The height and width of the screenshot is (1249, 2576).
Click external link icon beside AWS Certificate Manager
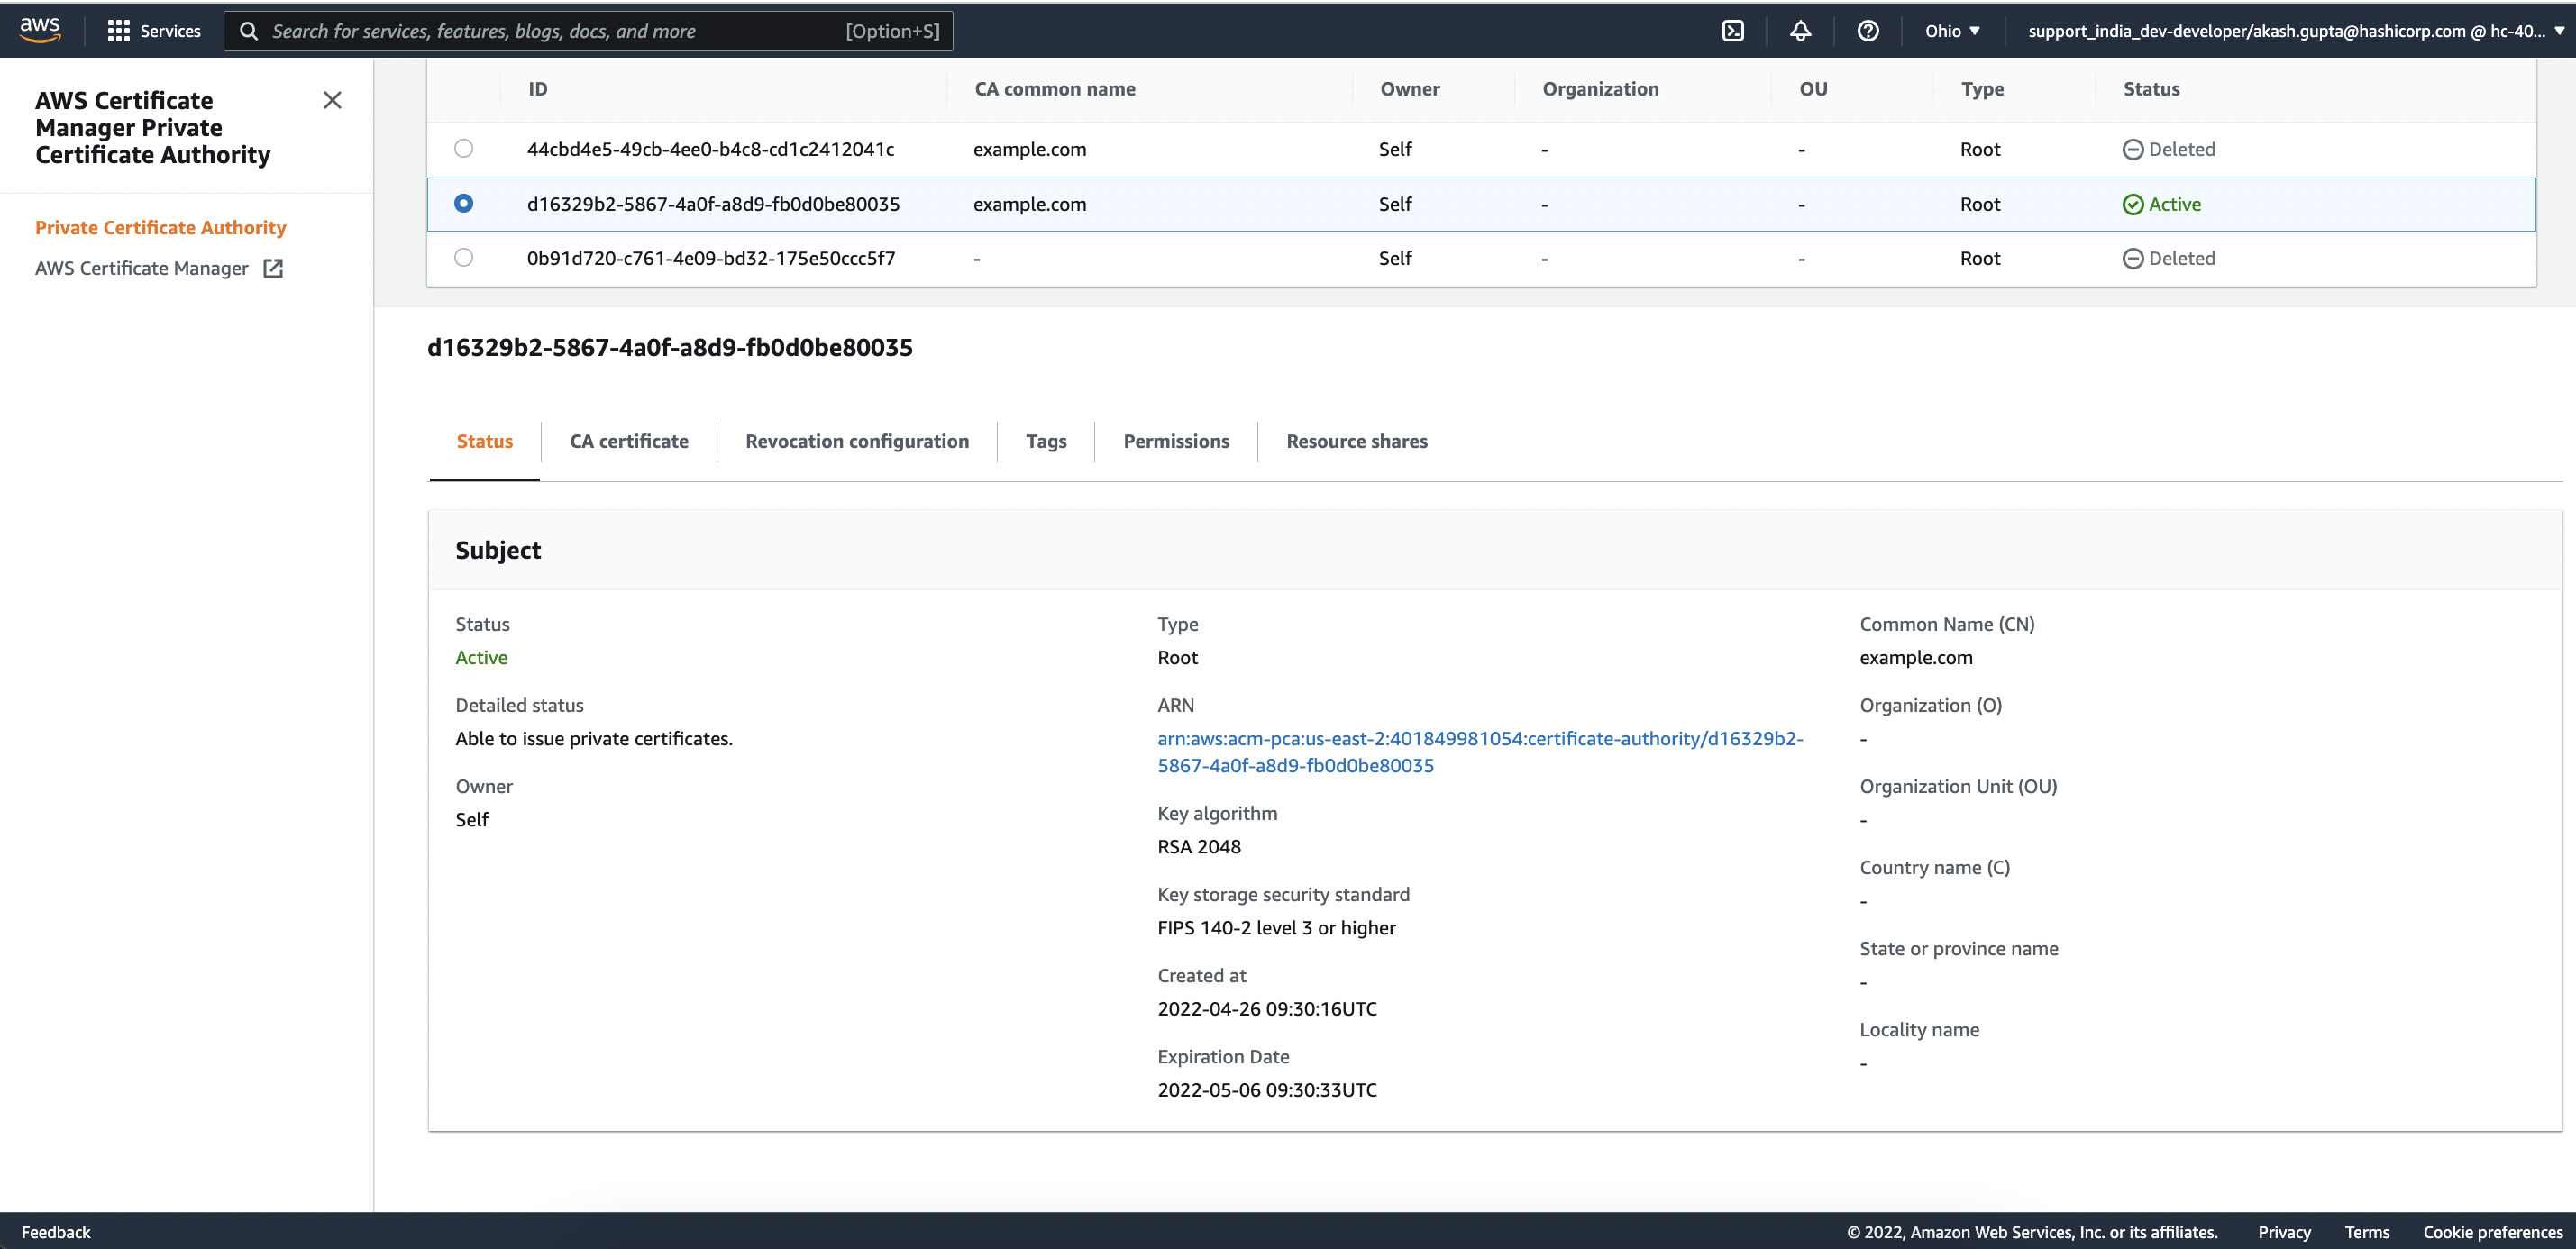273,268
